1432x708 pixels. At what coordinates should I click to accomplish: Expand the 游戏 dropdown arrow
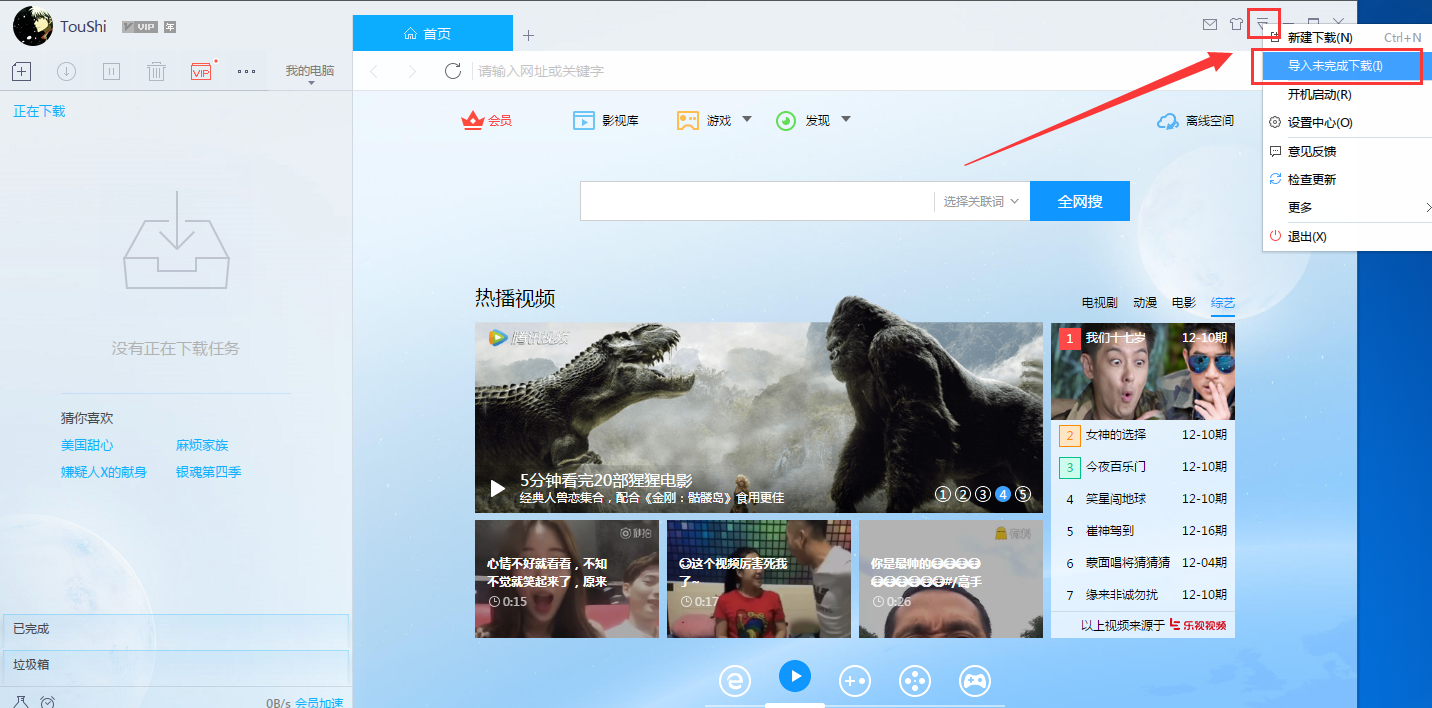[x=747, y=120]
